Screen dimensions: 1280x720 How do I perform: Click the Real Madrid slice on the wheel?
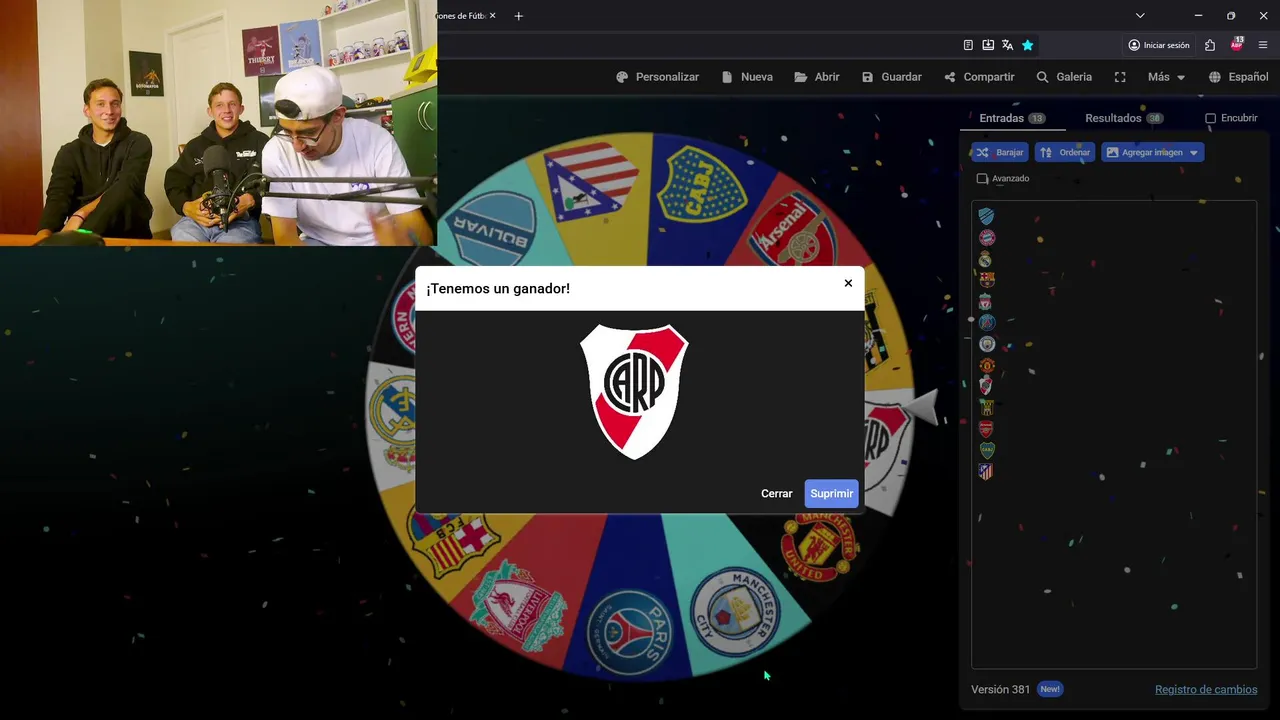(x=395, y=420)
